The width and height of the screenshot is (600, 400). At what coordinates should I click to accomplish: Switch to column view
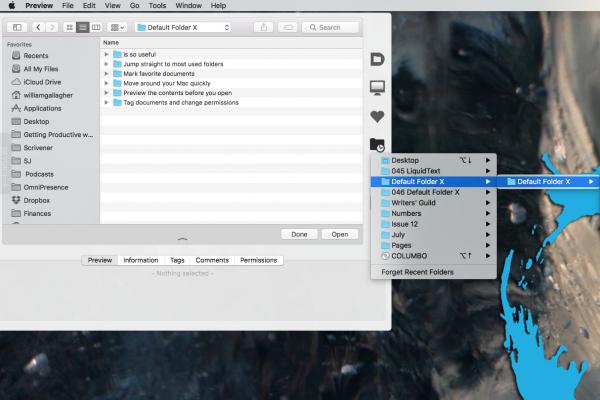tap(96, 27)
